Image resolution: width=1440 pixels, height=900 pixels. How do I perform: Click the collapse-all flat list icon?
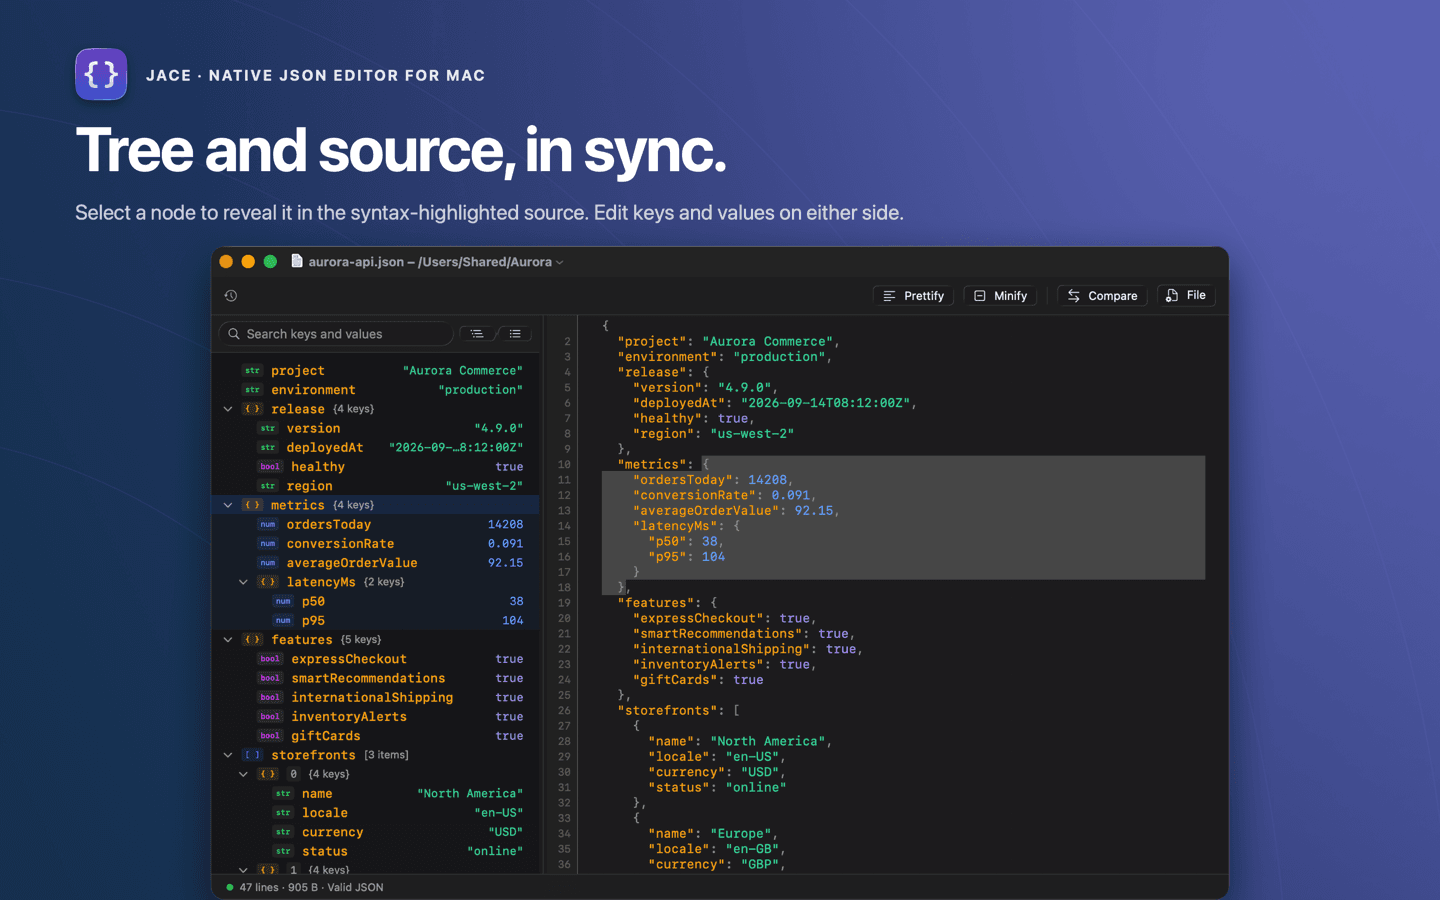click(x=515, y=334)
